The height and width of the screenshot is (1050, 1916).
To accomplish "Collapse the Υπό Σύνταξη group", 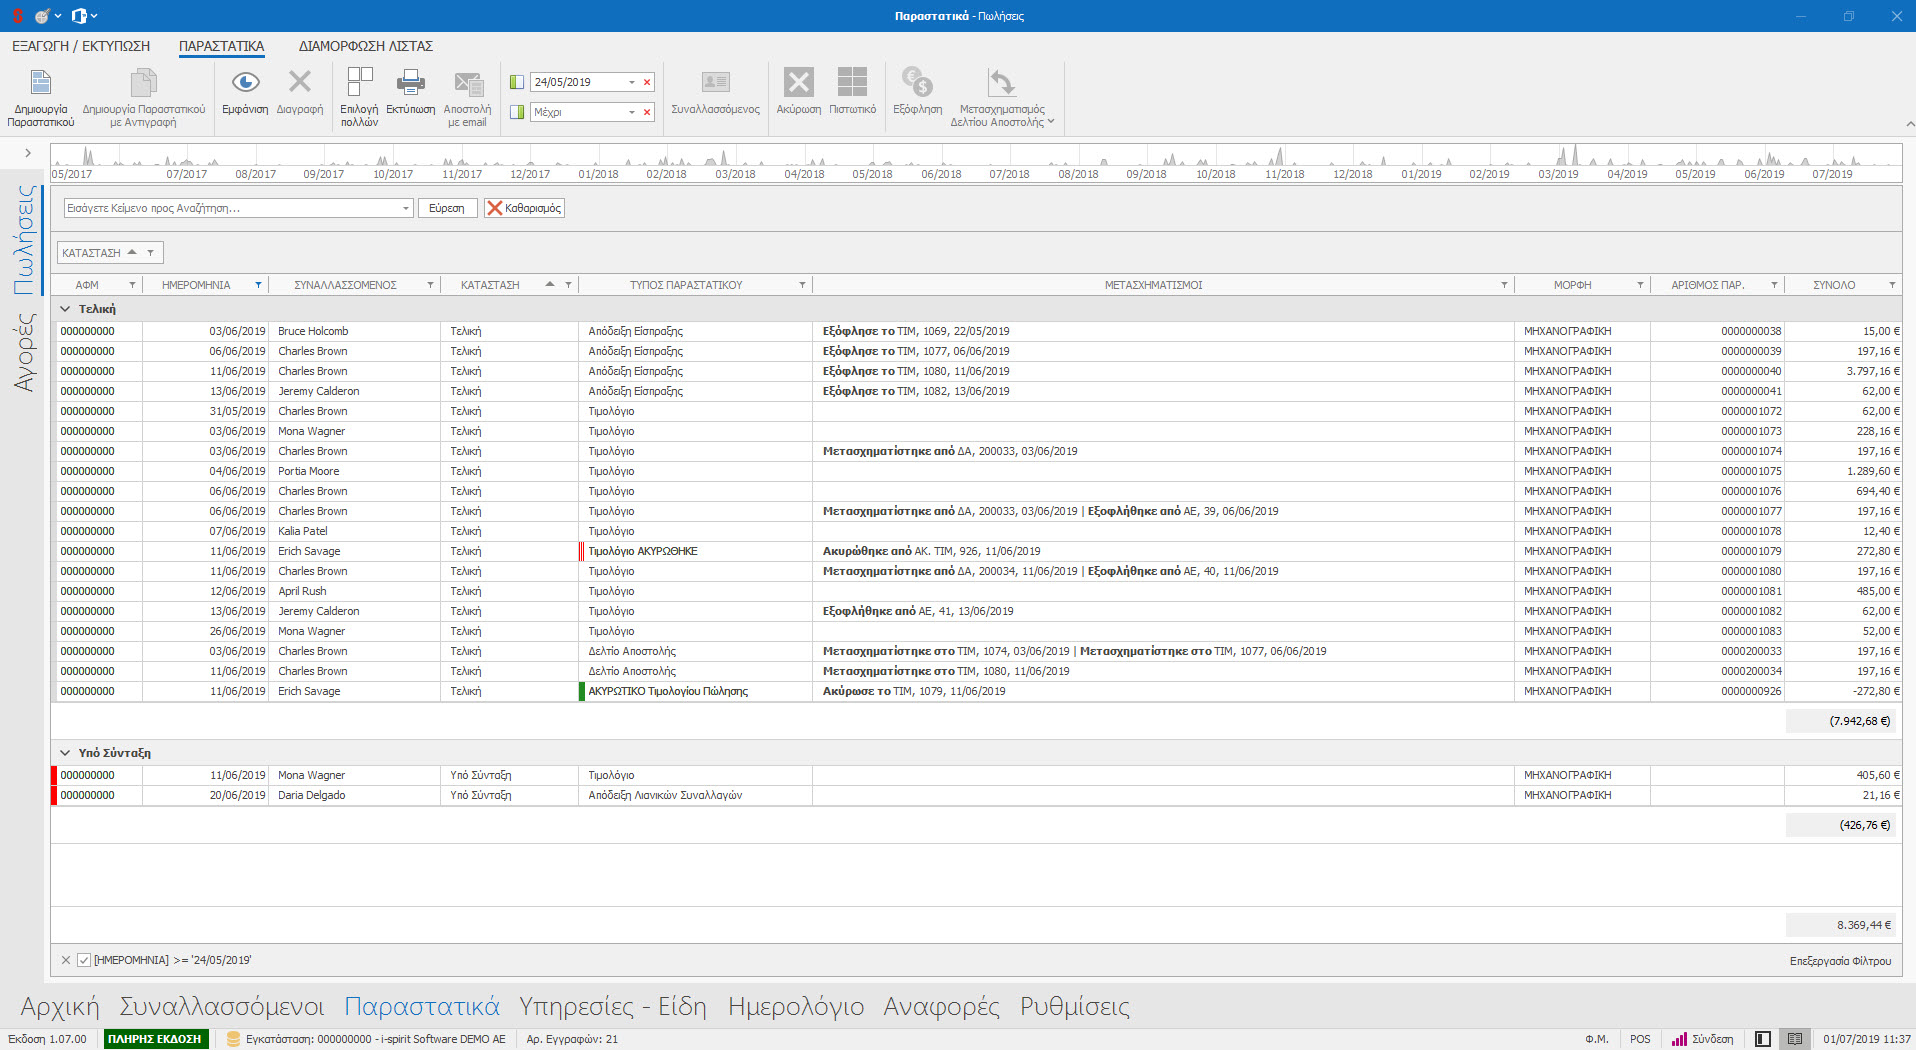I will point(65,753).
